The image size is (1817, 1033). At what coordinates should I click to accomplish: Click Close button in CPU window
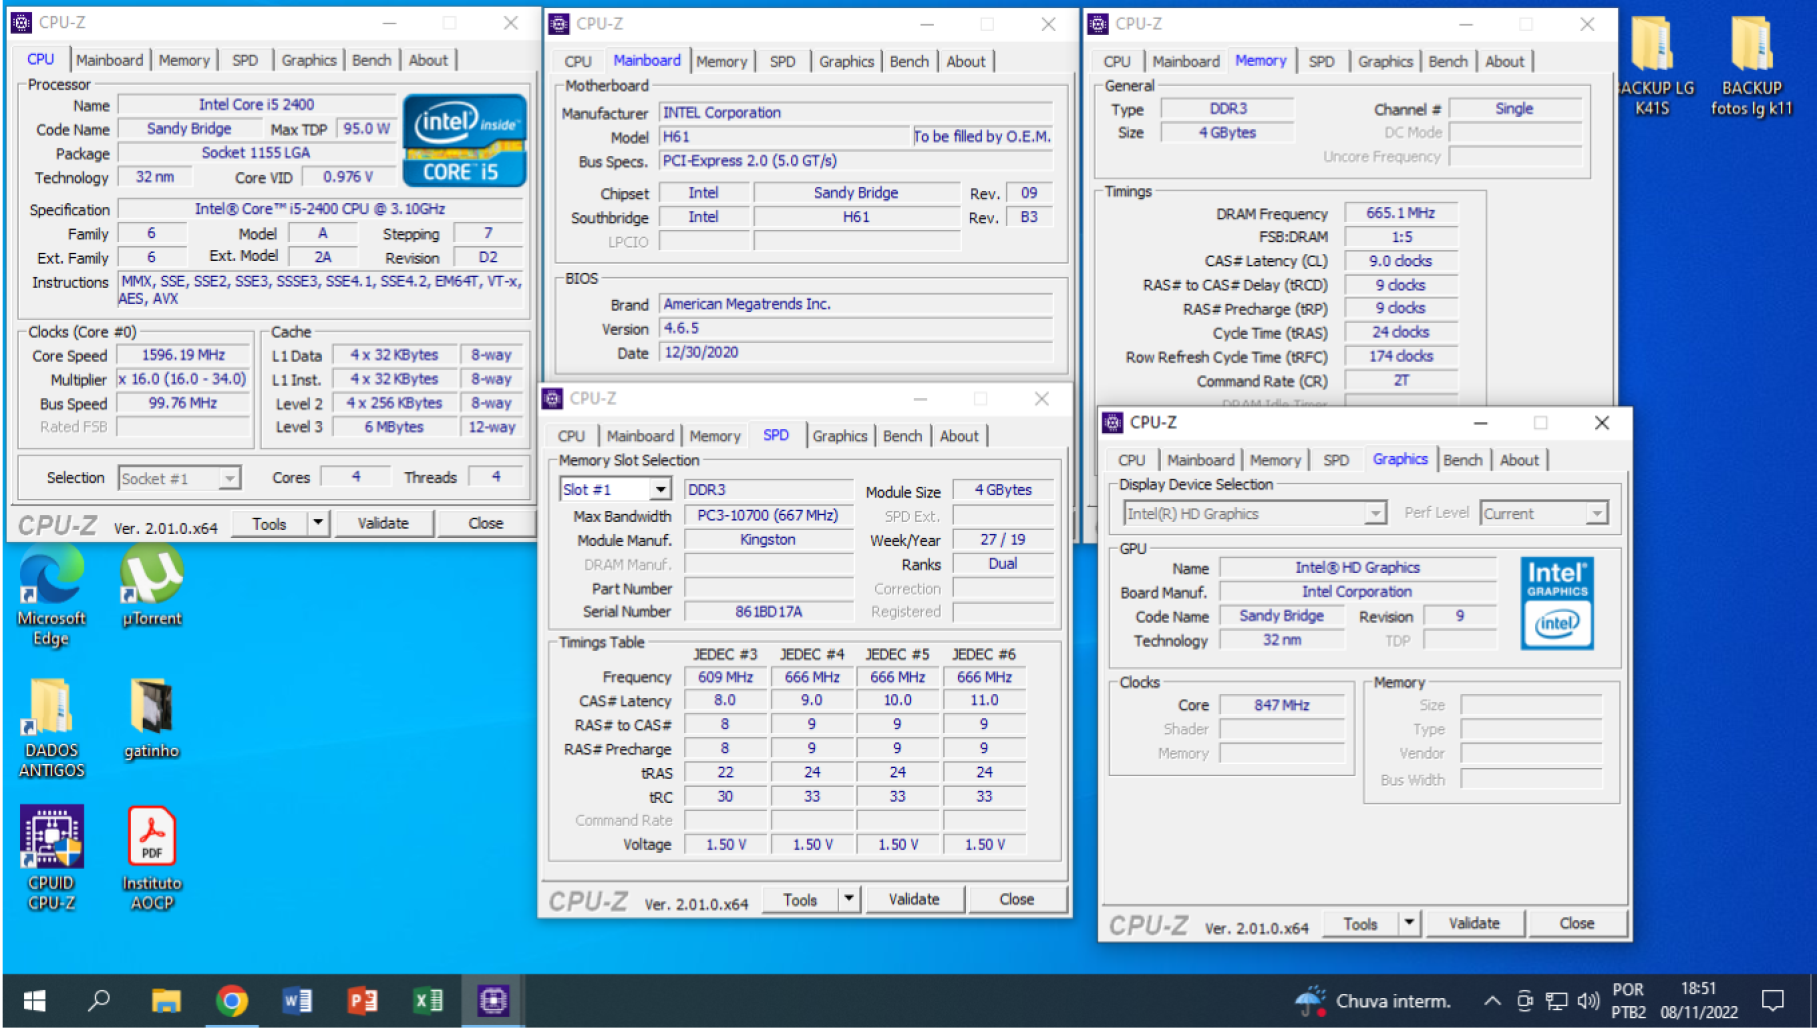click(x=485, y=523)
